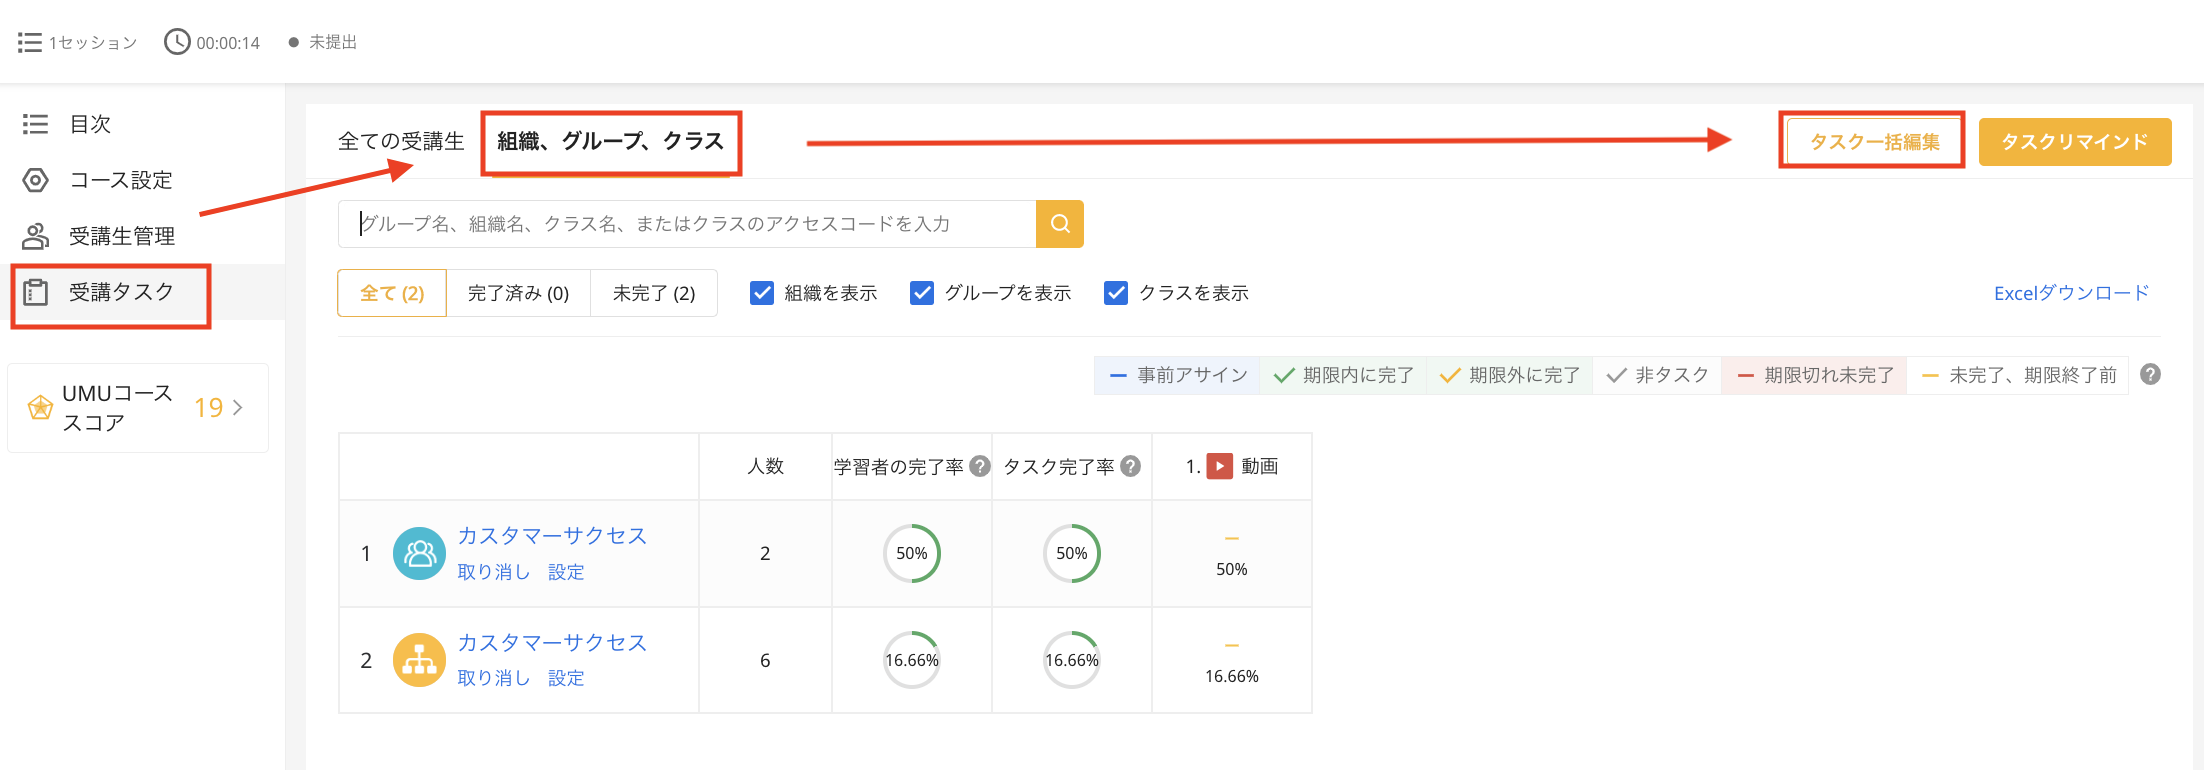The width and height of the screenshot is (2204, 770).
Task: Open 受講生管理 in the sidebar
Action: point(121,236)
